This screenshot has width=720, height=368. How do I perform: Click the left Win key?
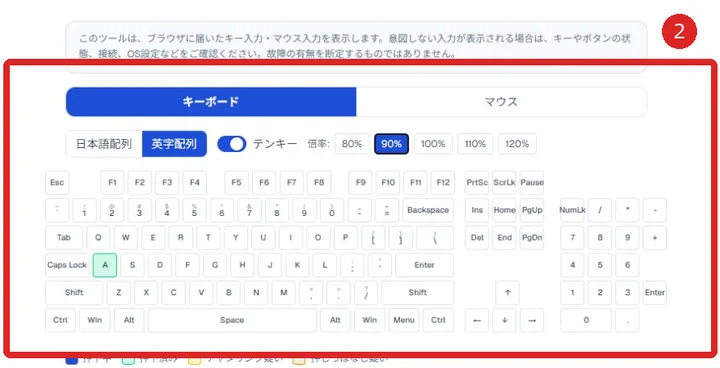95,320
